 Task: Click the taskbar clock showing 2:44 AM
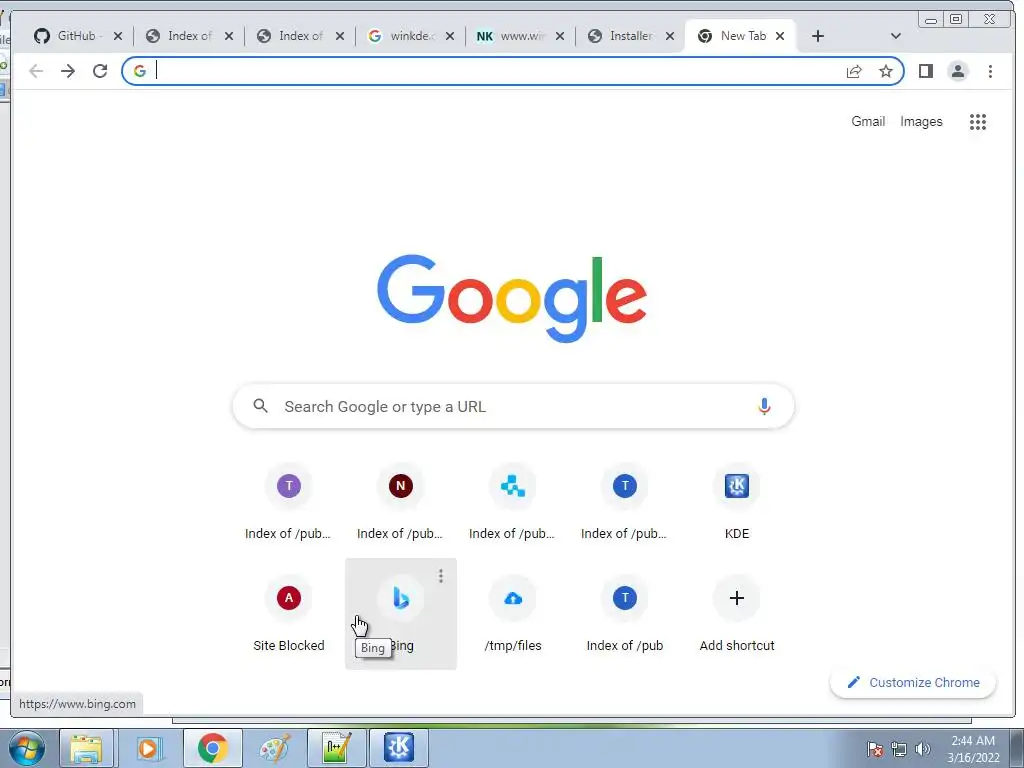pyautogui.click(x=973, y=749)
